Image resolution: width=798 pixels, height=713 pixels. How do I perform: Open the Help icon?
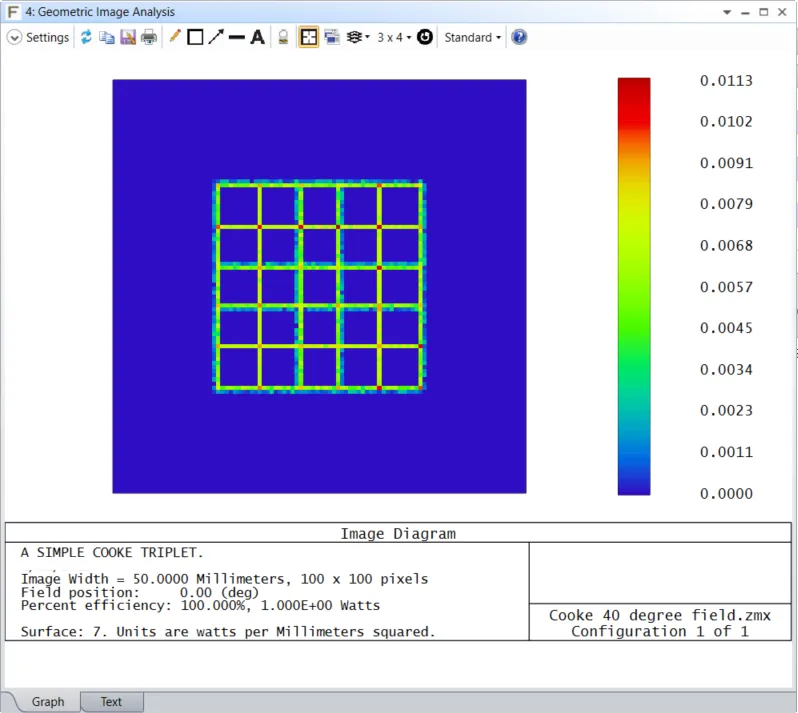pos(519,37)
